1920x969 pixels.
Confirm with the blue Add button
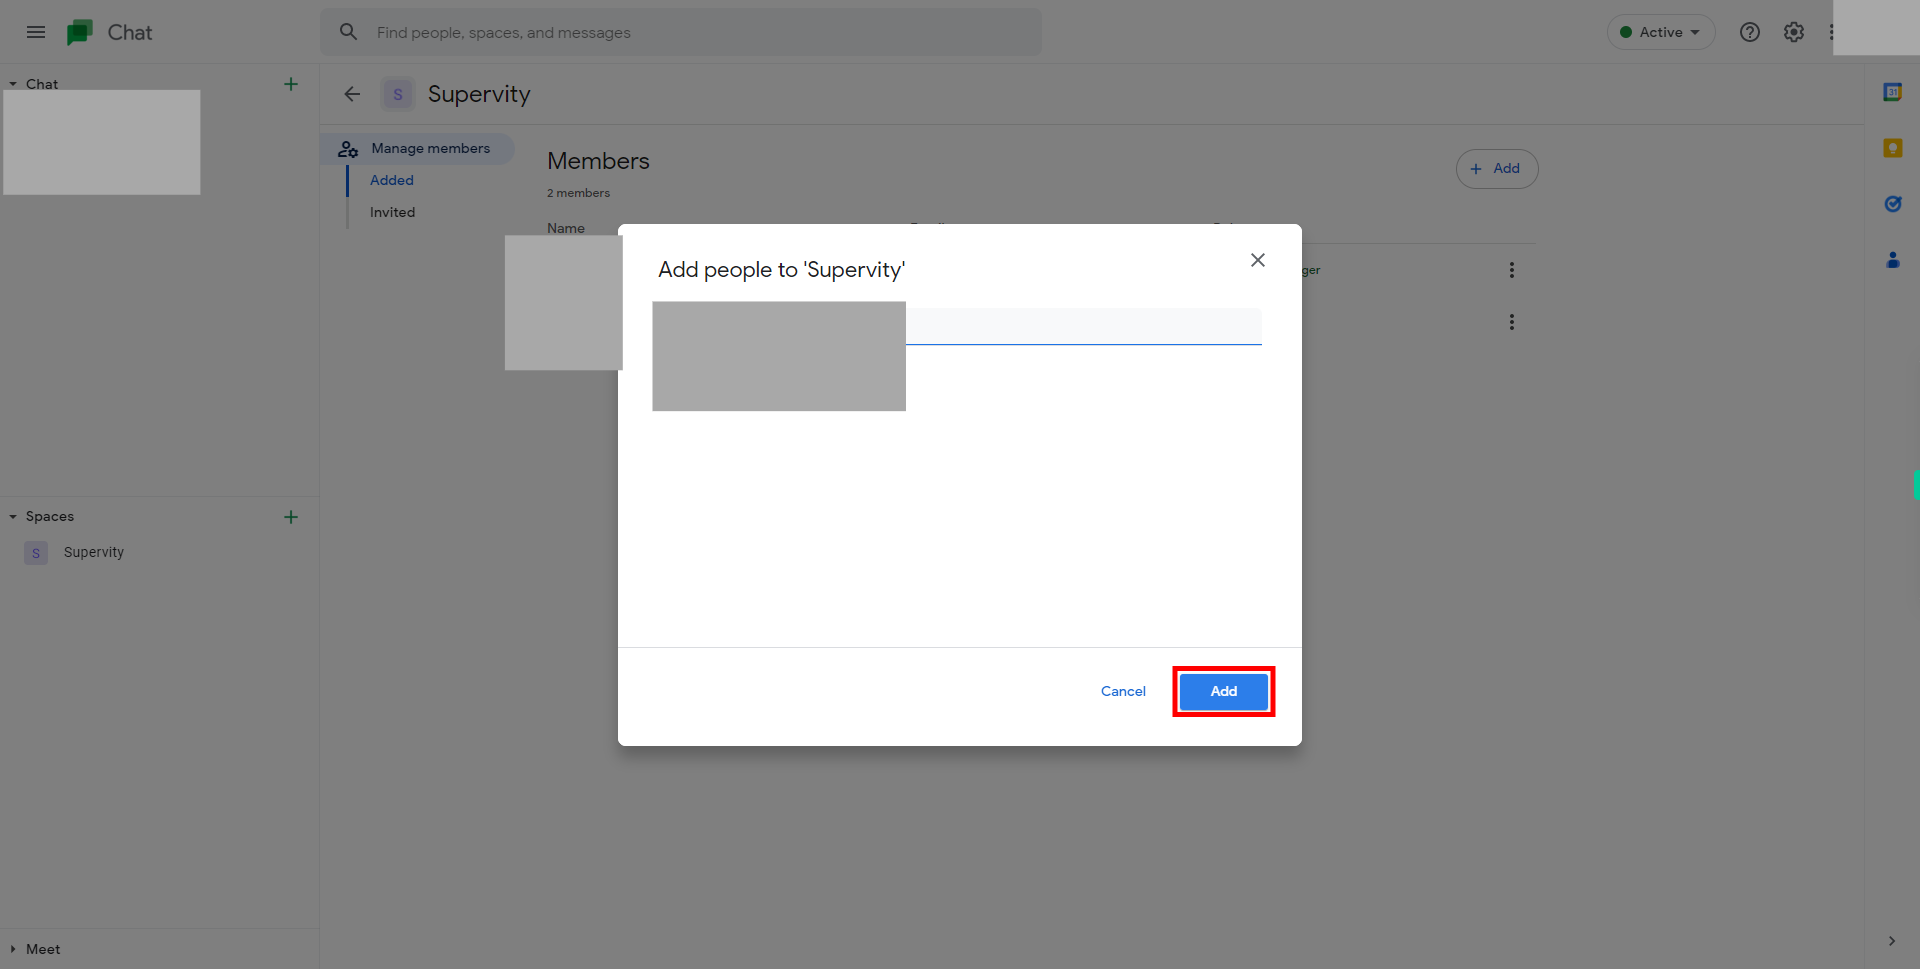[1224, 691]
